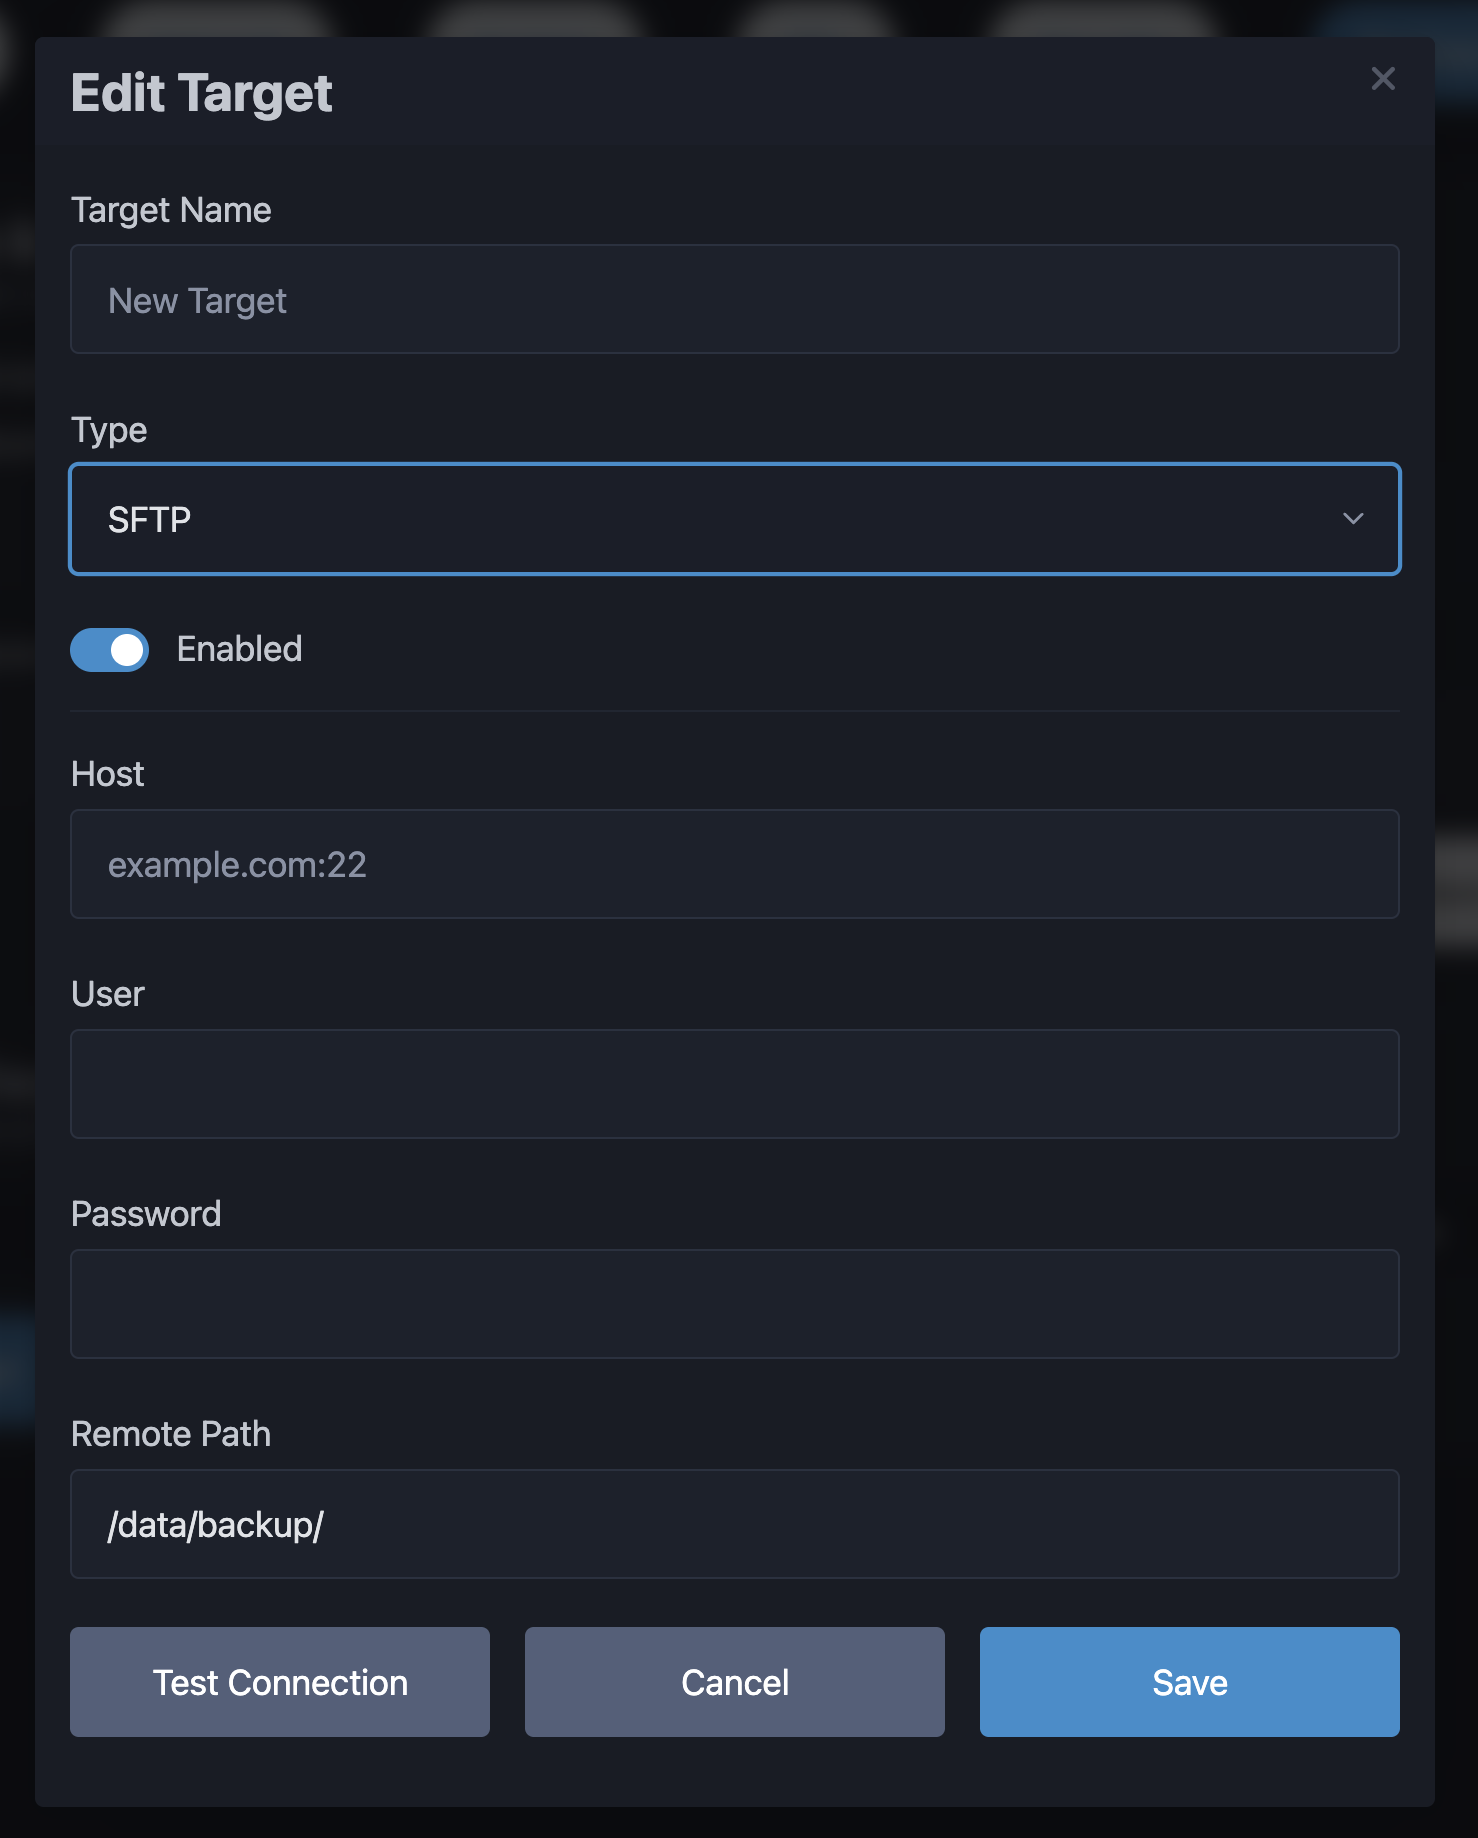
Task: Cancel editing the target
Action: pos(734,1682)
